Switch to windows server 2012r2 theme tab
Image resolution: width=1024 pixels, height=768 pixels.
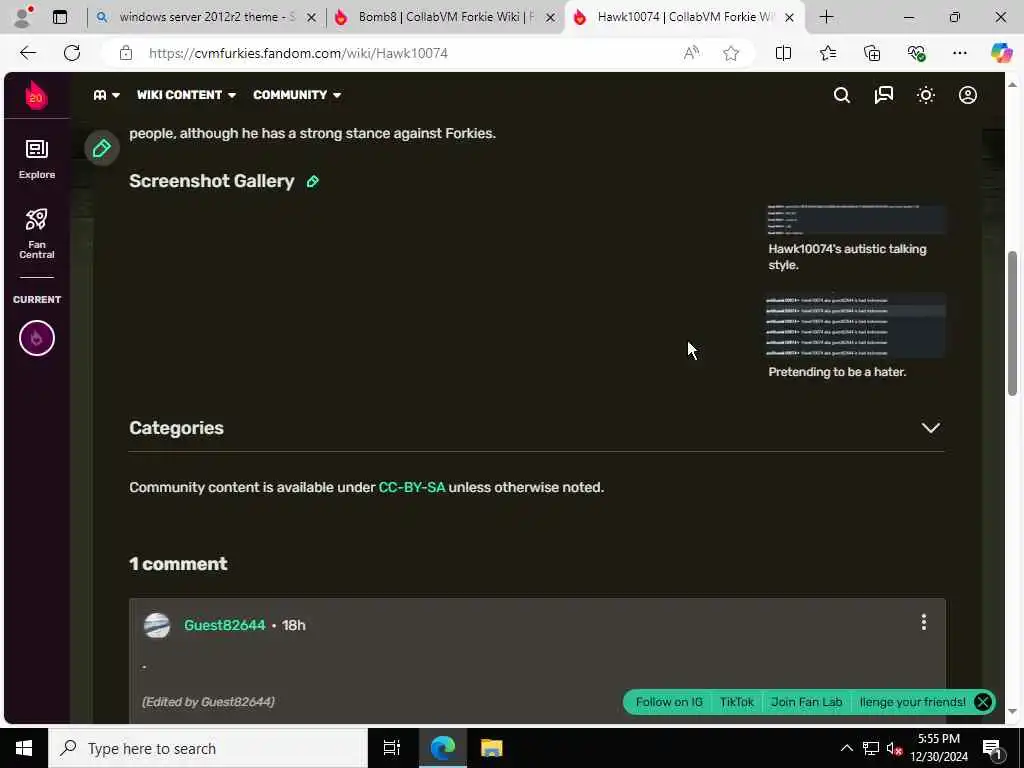196,17
